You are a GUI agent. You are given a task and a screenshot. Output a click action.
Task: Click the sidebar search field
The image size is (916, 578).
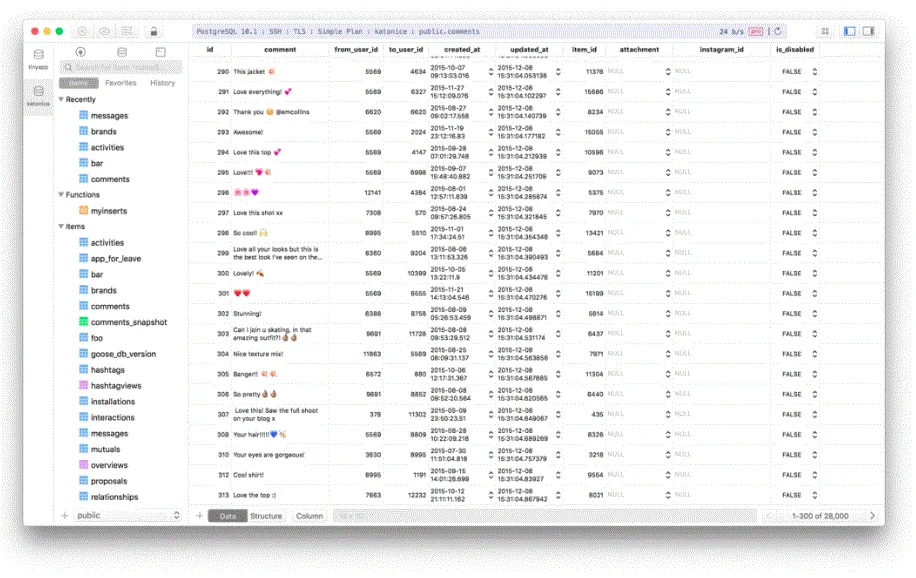click(x=121, y=67)
